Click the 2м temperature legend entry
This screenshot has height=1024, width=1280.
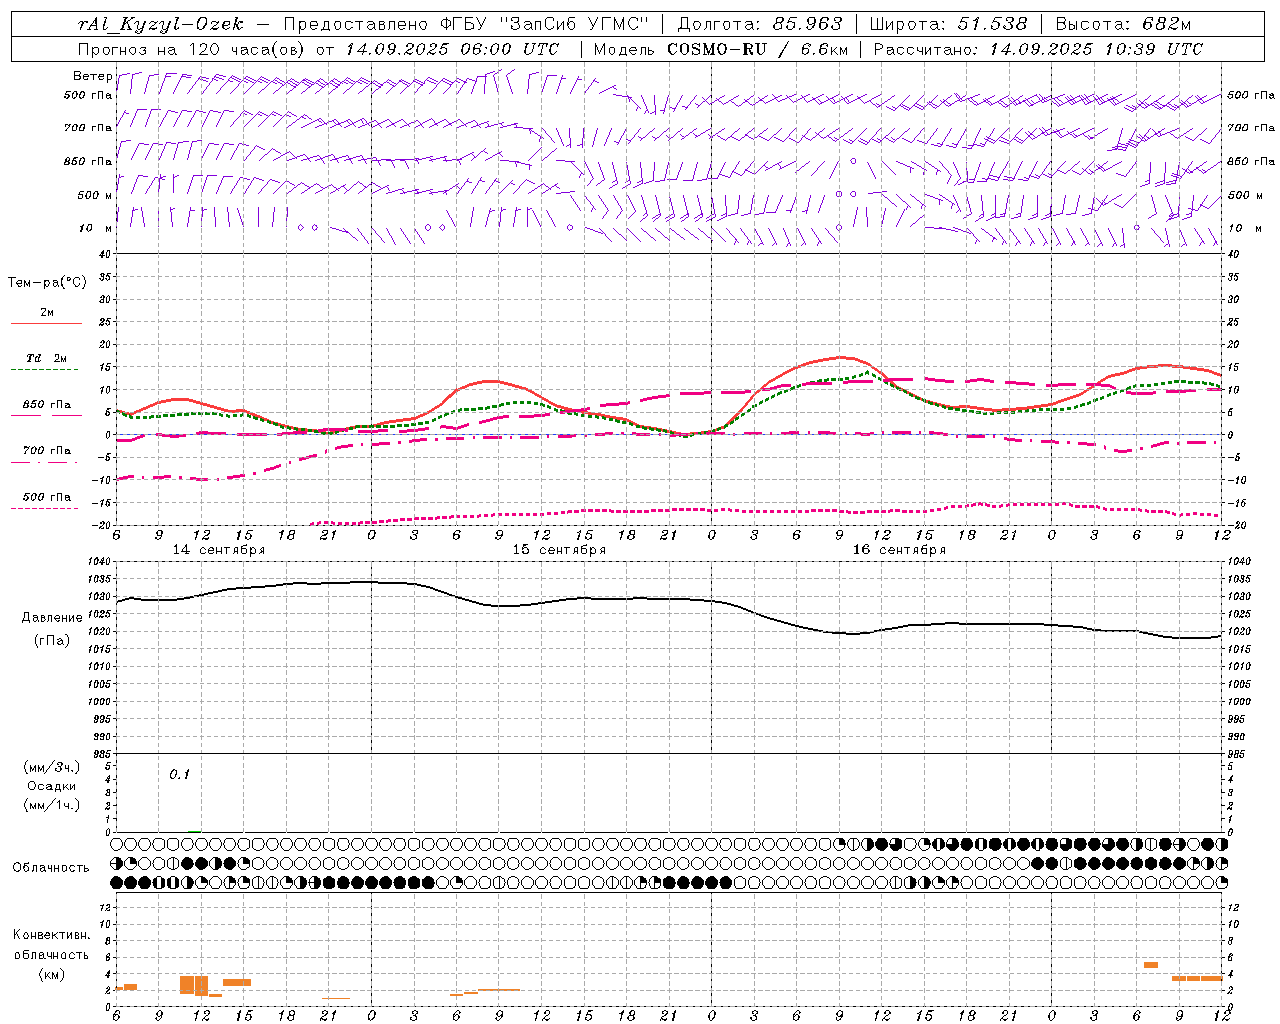(47, 312)
